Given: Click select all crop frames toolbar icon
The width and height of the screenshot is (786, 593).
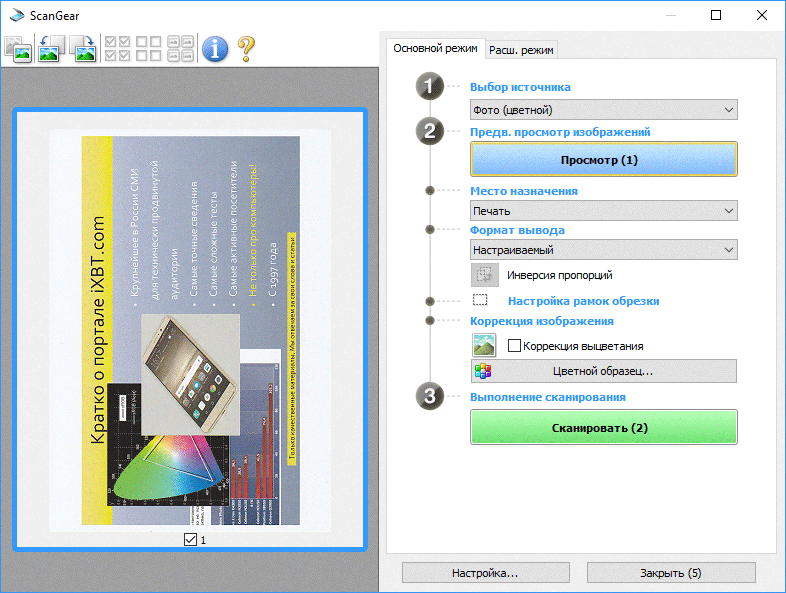Looking at the screenshot, I should coord(180,49).
